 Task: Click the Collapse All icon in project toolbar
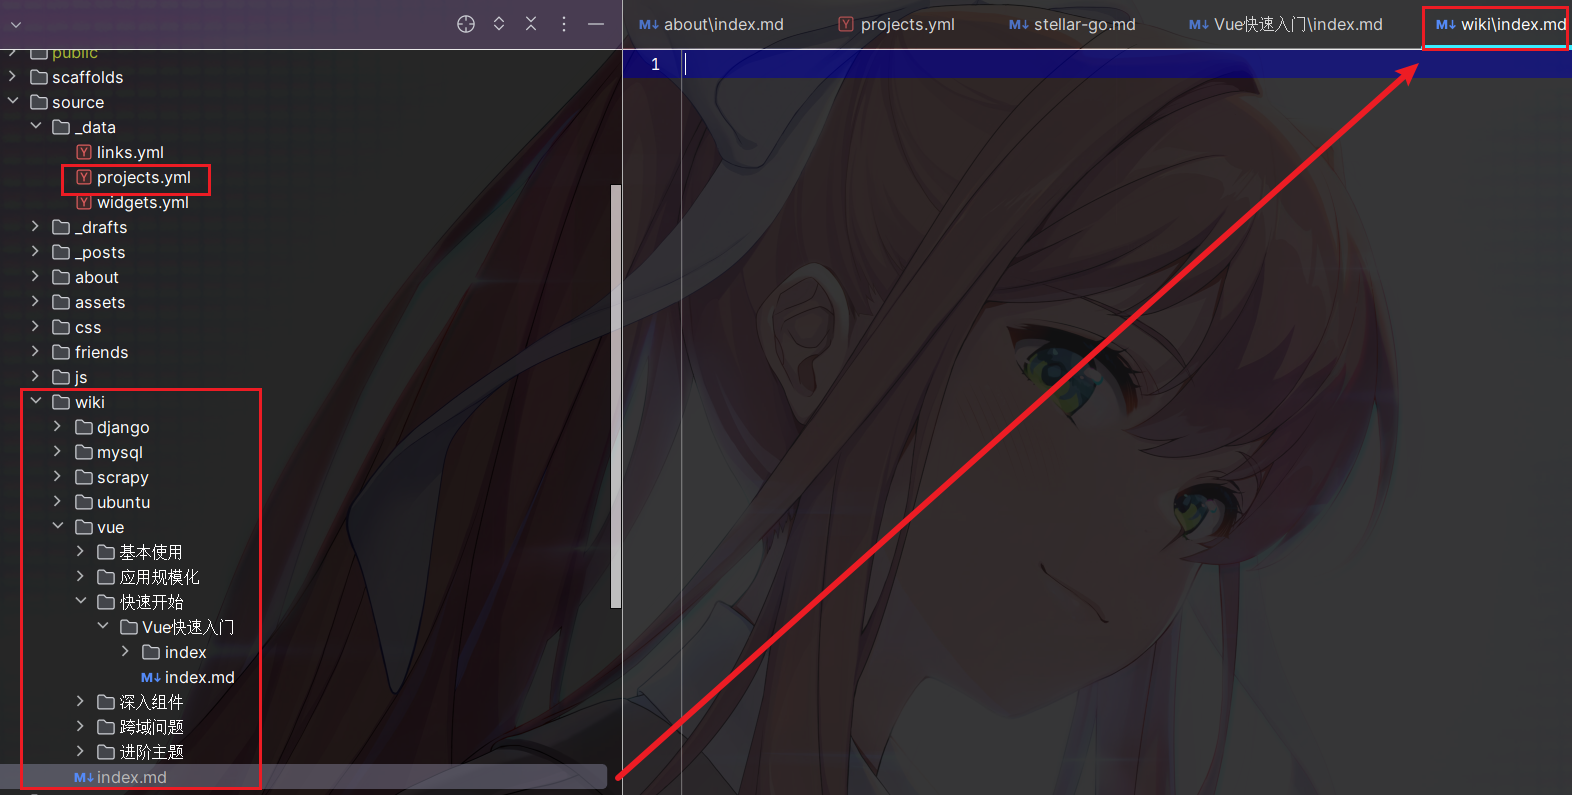[x=531, y=24]
